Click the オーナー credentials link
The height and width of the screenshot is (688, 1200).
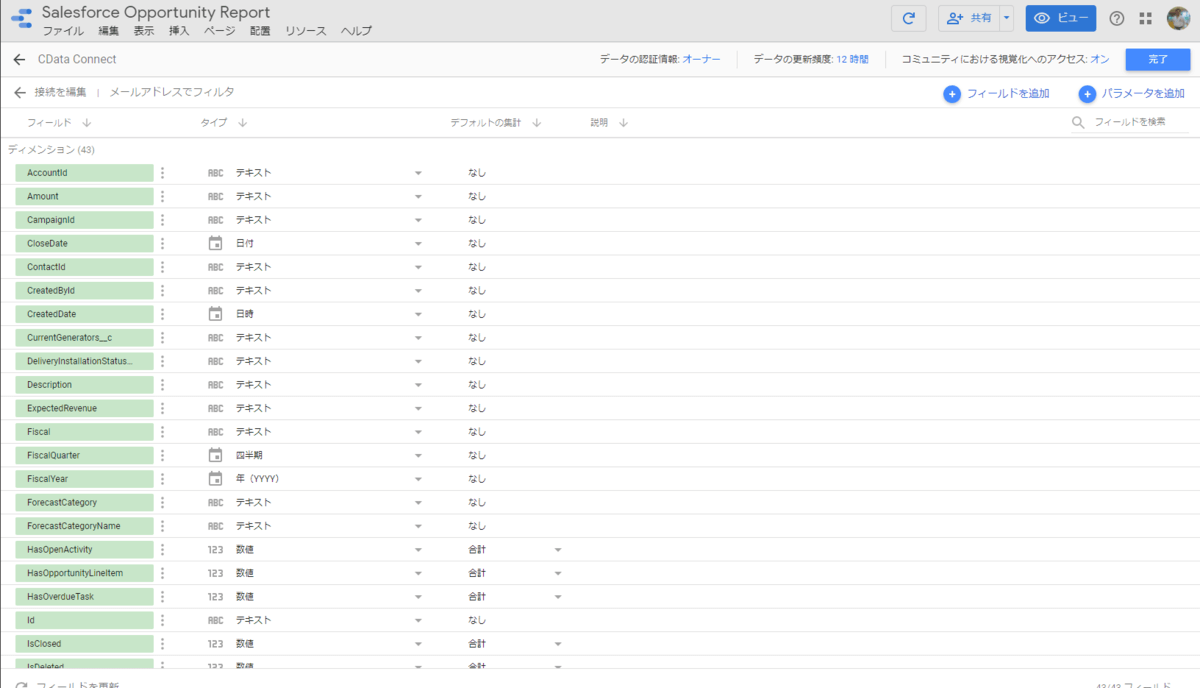[x=701, y=60]
